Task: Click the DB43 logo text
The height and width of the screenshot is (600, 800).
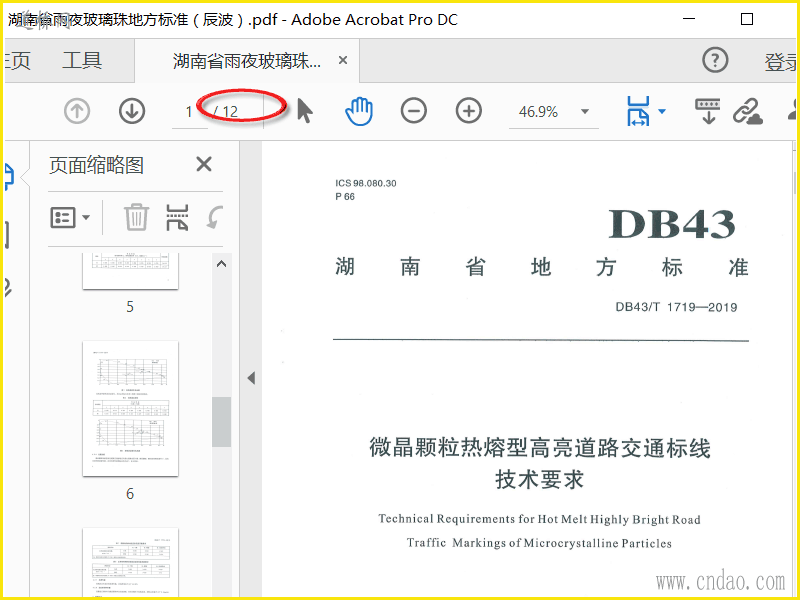Action: (671, 223)
